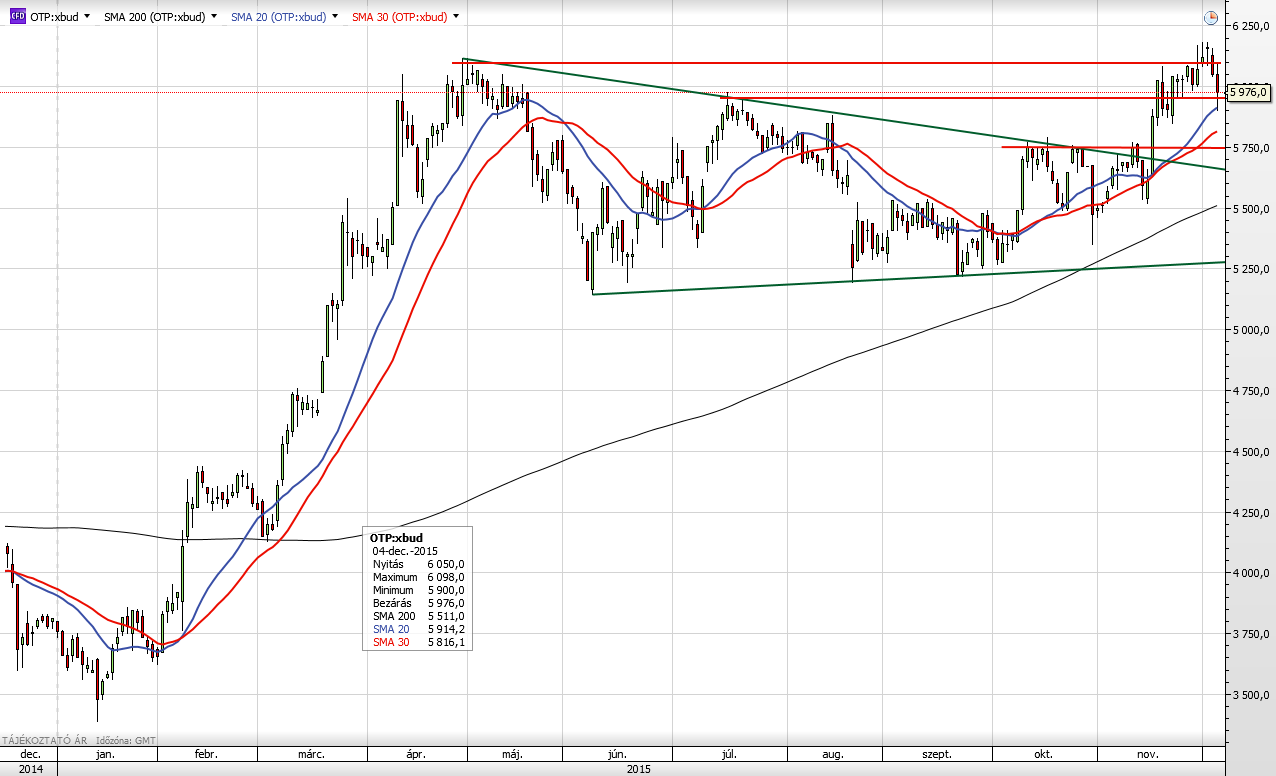Viewport: 1276px width, 776px height.
Task: Click the 'jún.' month label on the time axis
Action: (x=617, y=754)
